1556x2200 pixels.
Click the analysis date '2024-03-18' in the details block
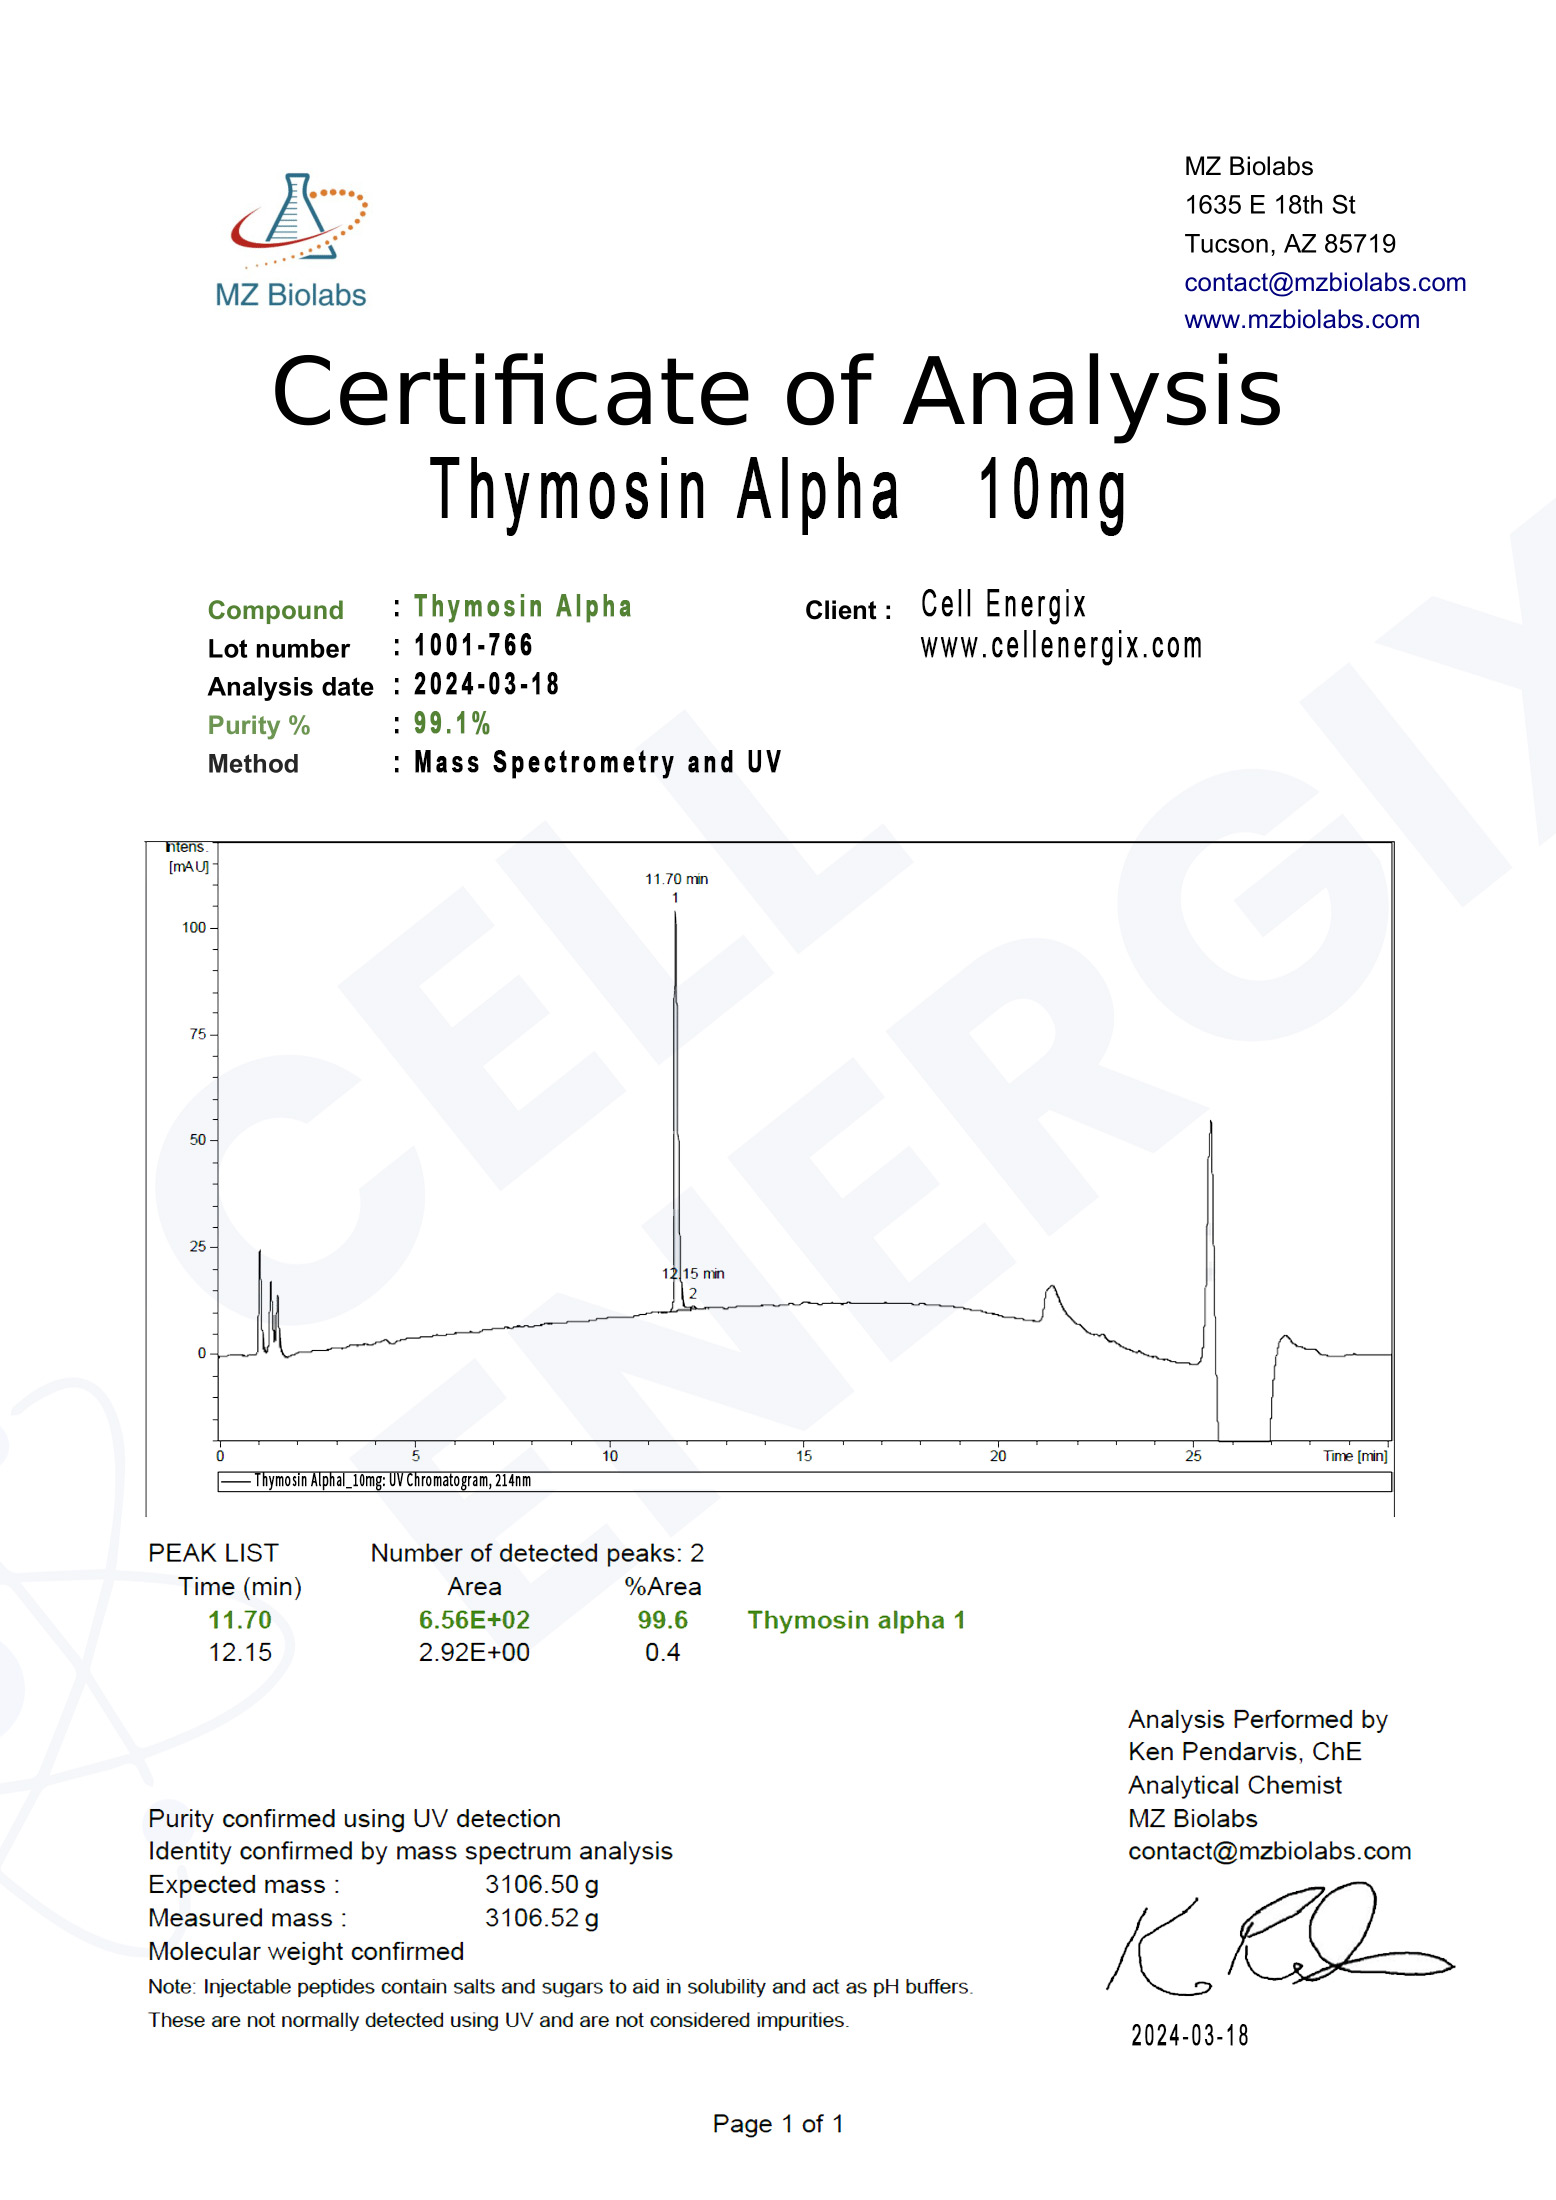487,685
